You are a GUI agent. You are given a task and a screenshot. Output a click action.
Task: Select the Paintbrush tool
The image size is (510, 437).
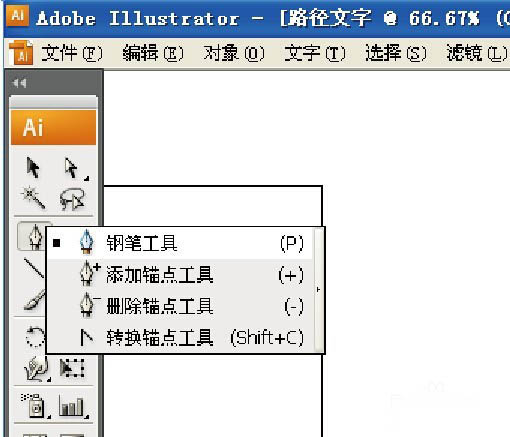click(x=34, y=300)
